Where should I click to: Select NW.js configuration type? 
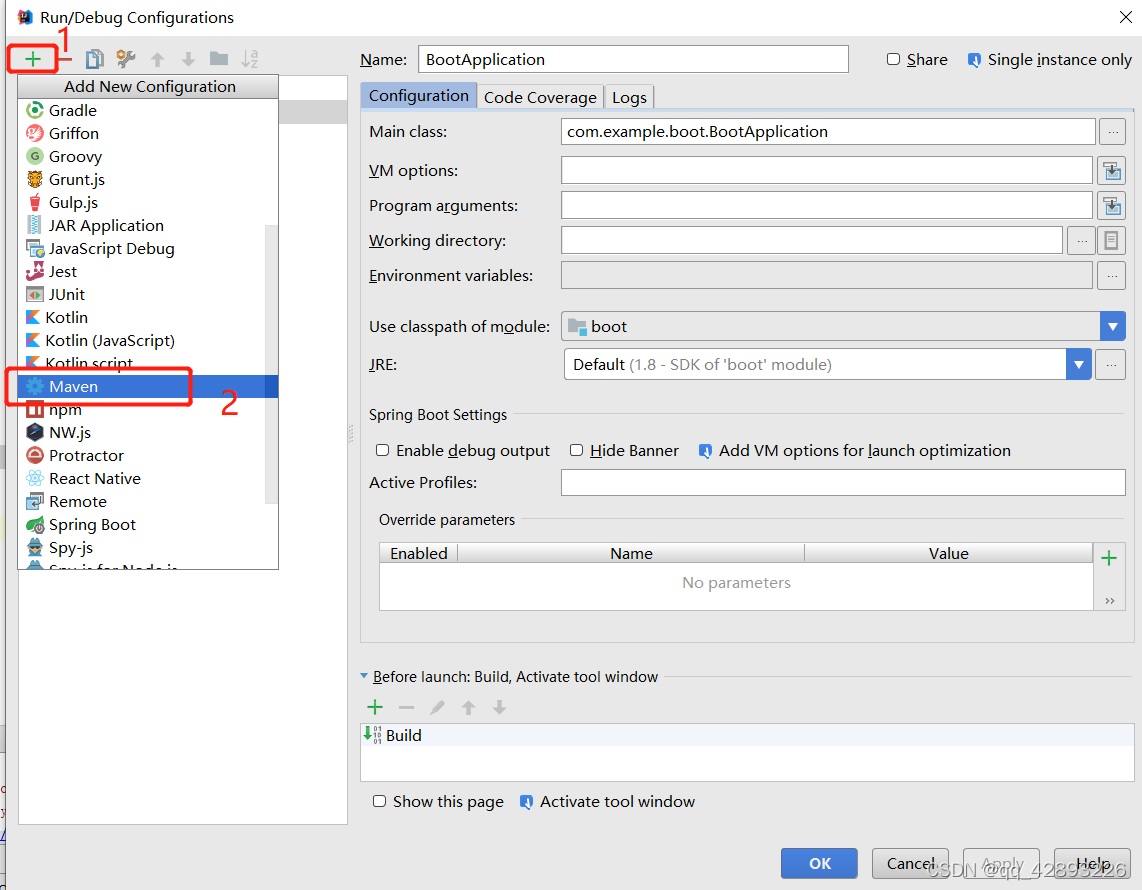[148, 433]
